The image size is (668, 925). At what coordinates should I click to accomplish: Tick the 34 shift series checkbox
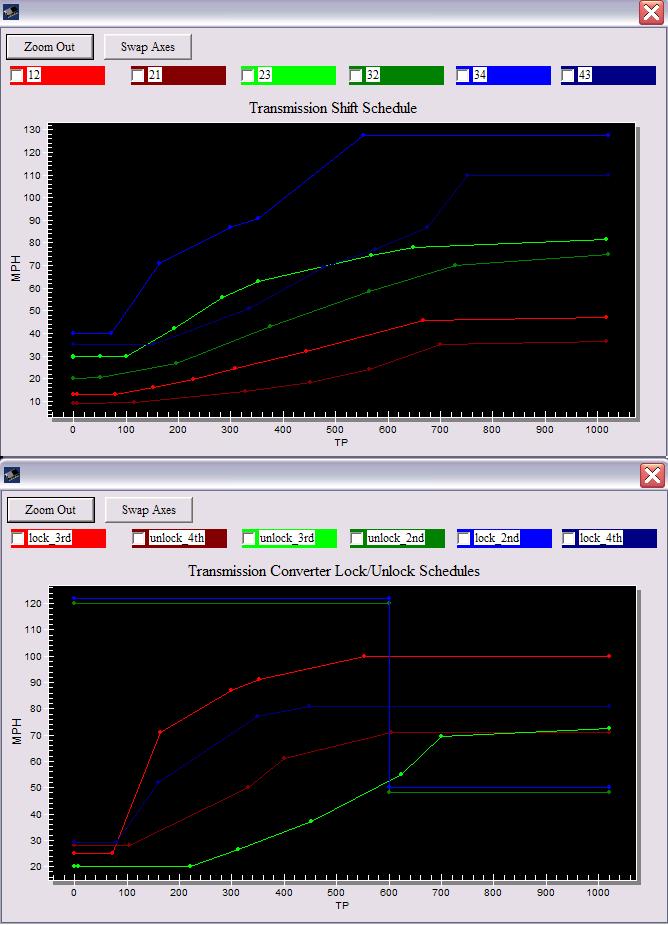coord(463,76)
